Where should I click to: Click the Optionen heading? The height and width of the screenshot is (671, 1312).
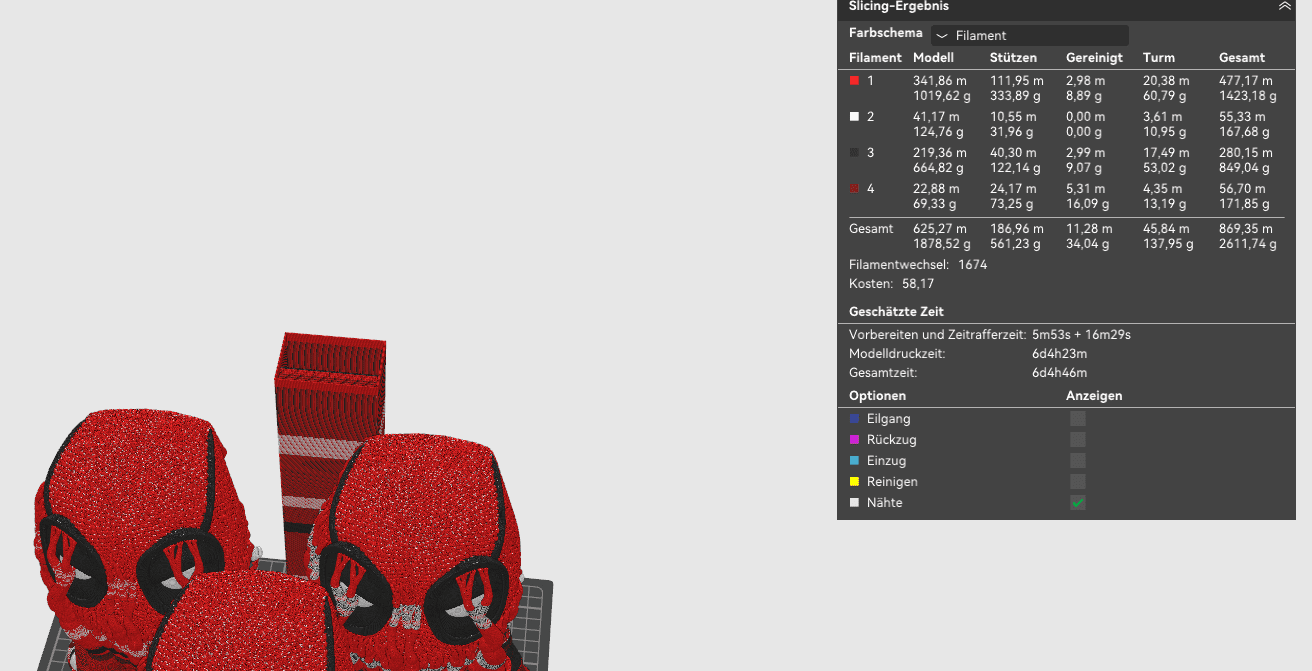click(x=877, y=396)
